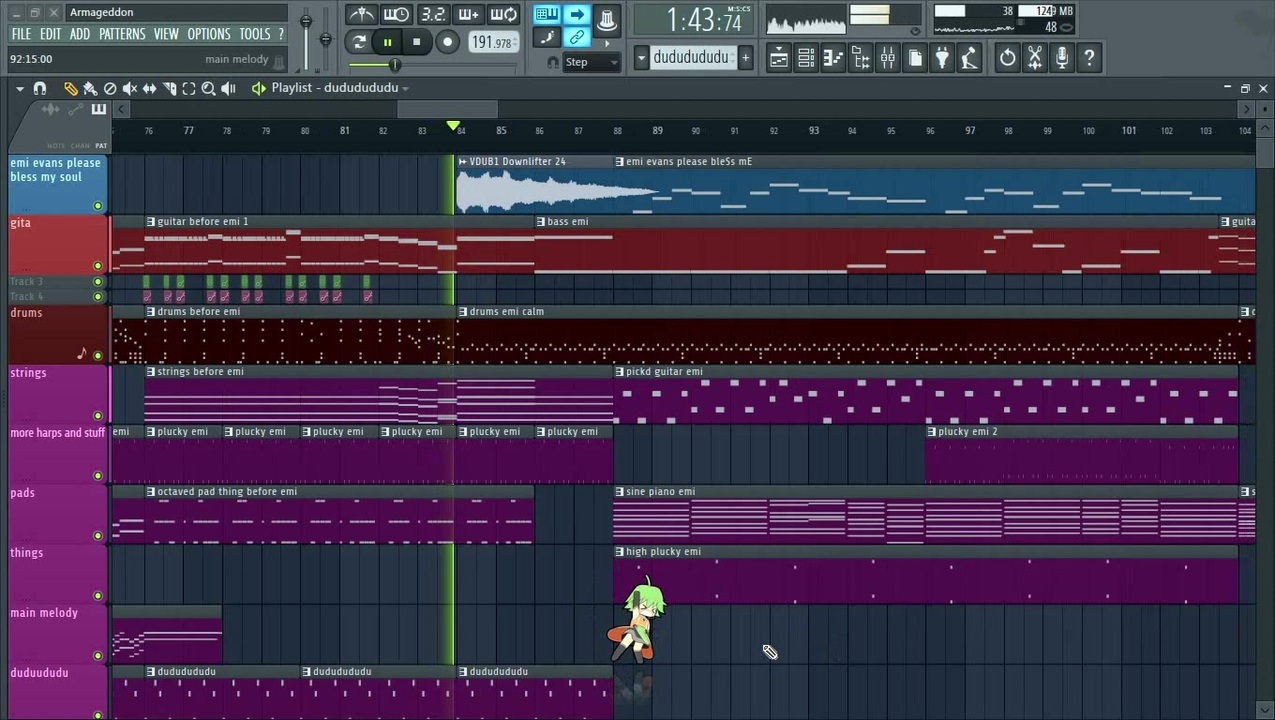1275x720 pixels.
Task: Open the VIEW menu
Action: 166,34
